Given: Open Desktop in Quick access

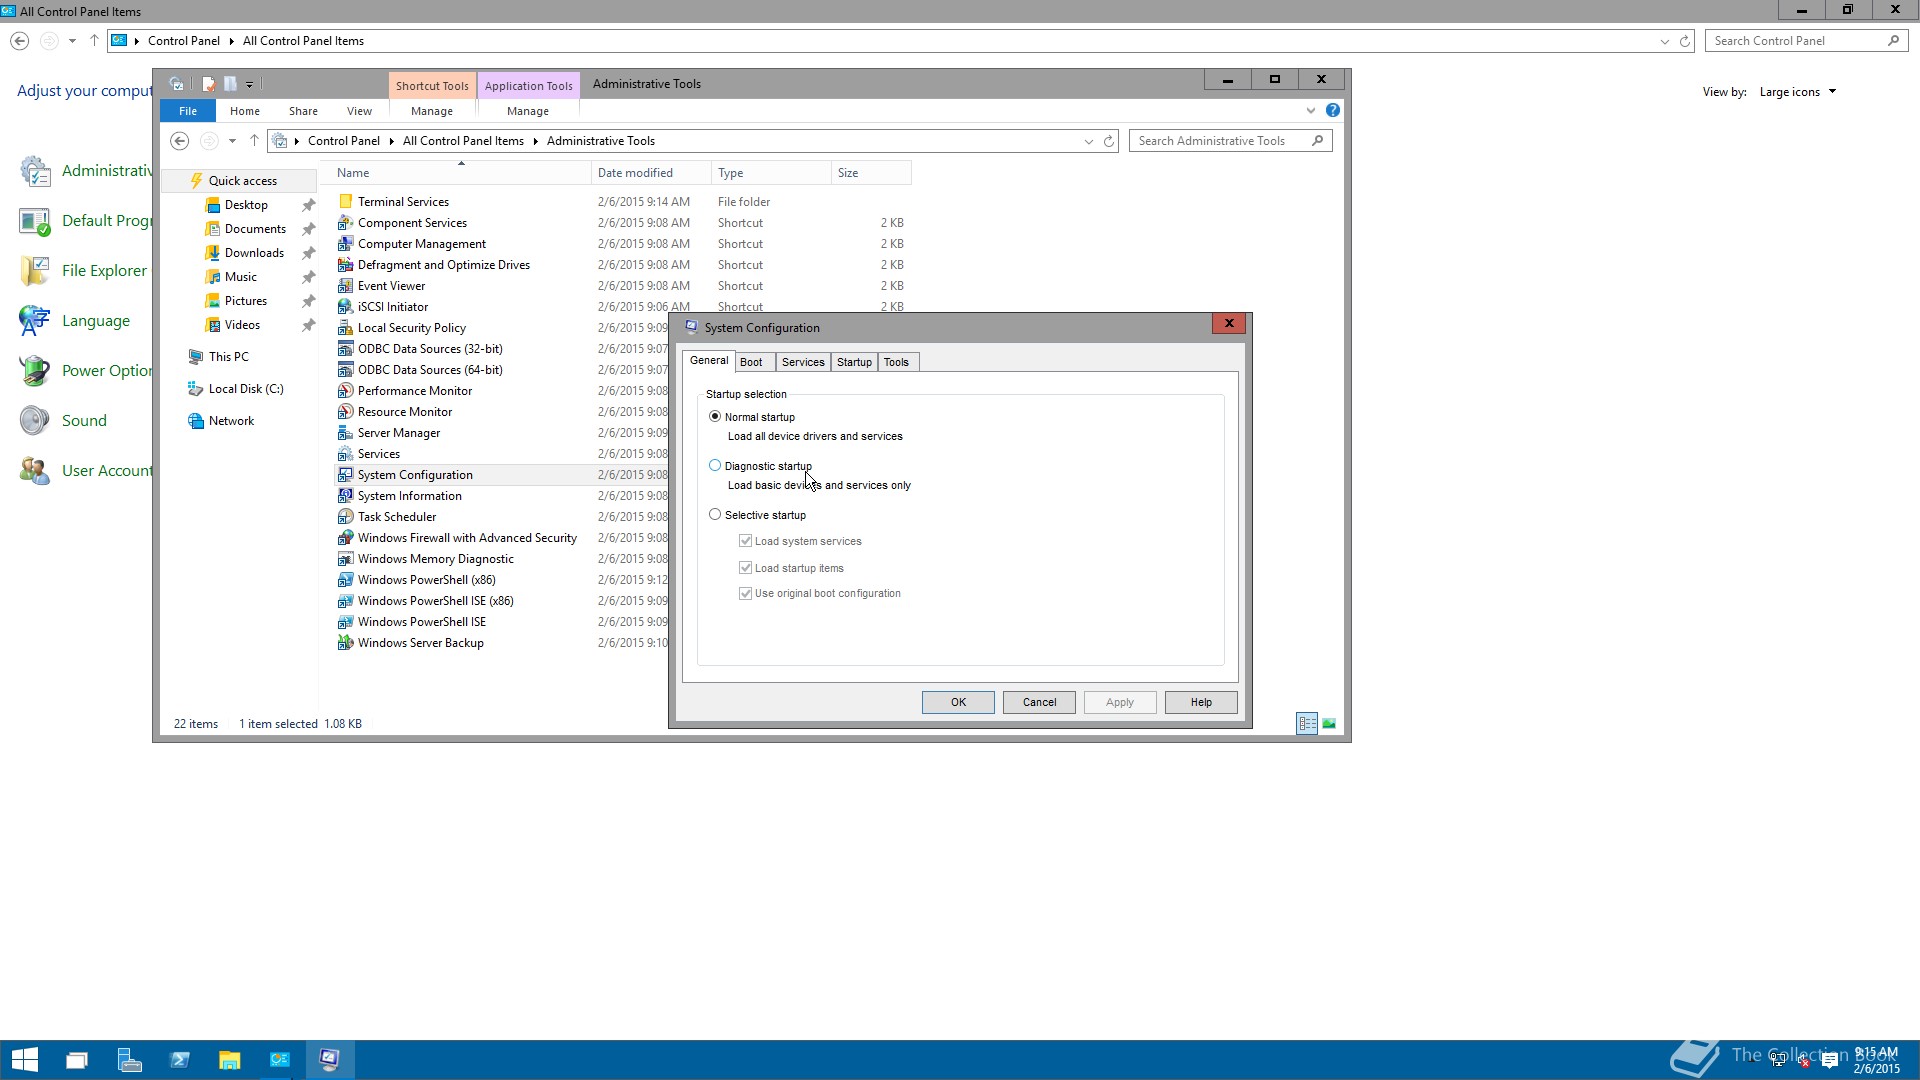Looking at the screenshot, I should [246, 205].
